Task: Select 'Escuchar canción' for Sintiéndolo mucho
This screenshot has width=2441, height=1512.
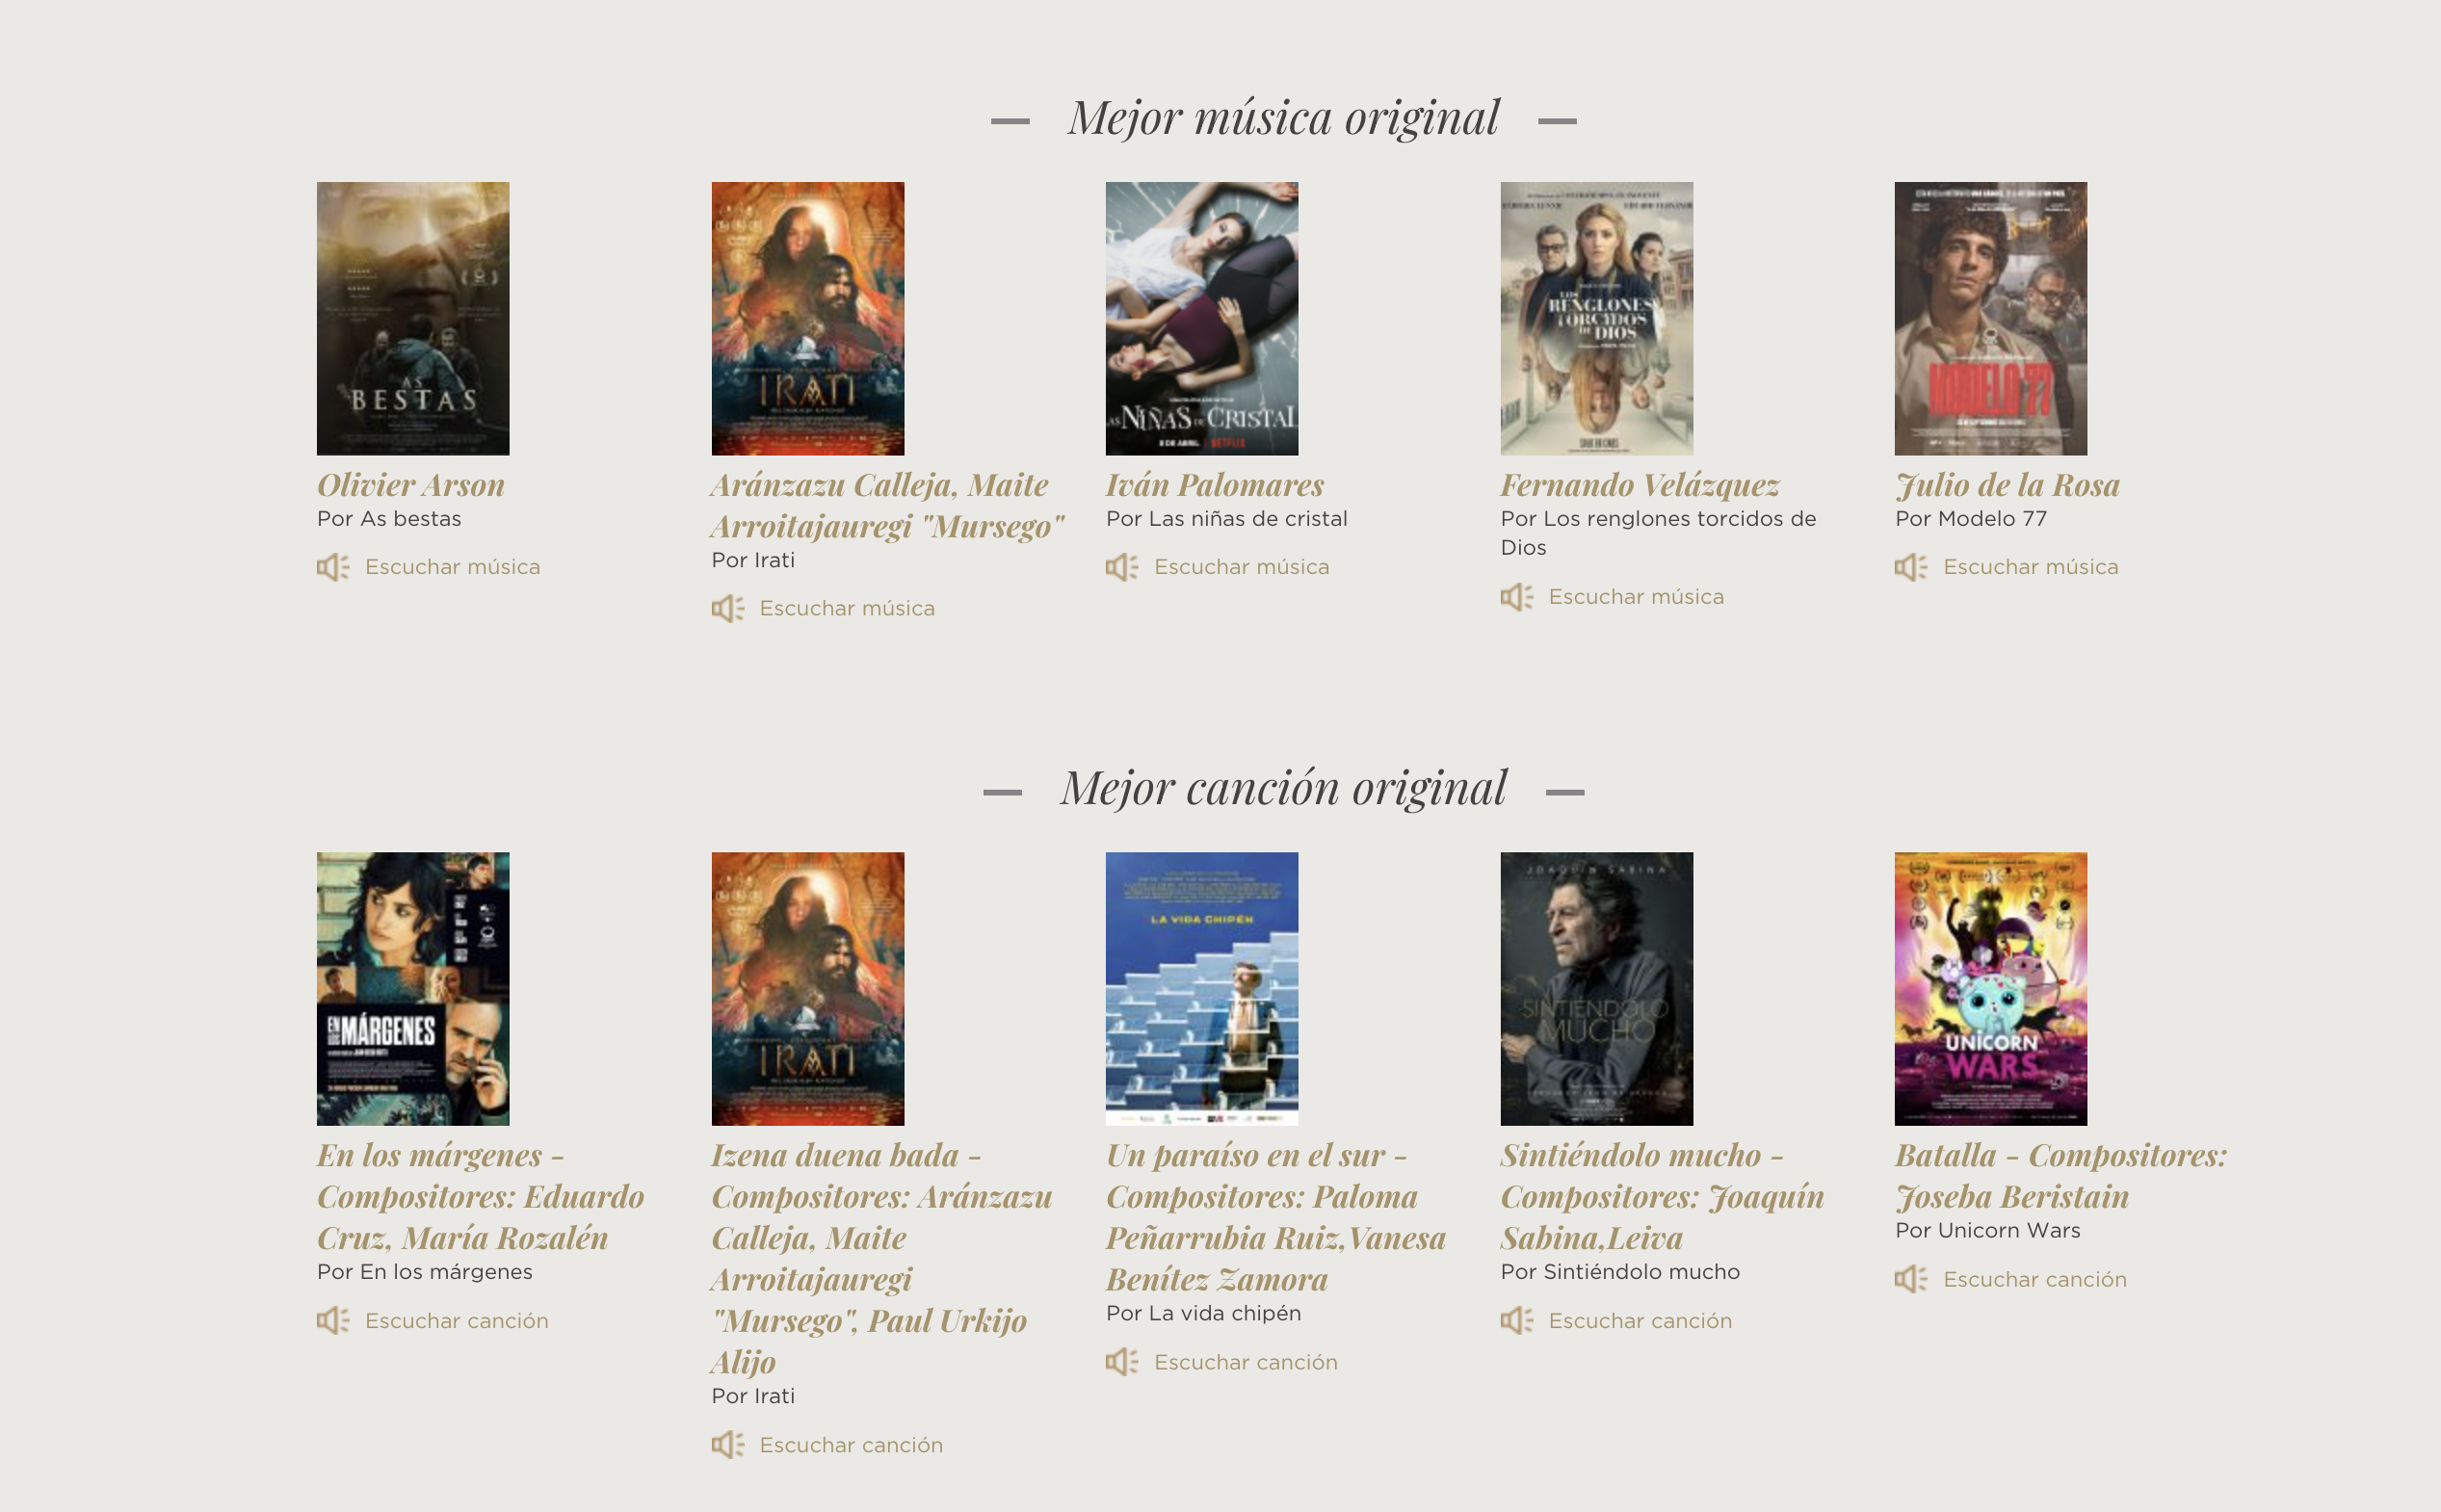Action: (1640, 1321)
